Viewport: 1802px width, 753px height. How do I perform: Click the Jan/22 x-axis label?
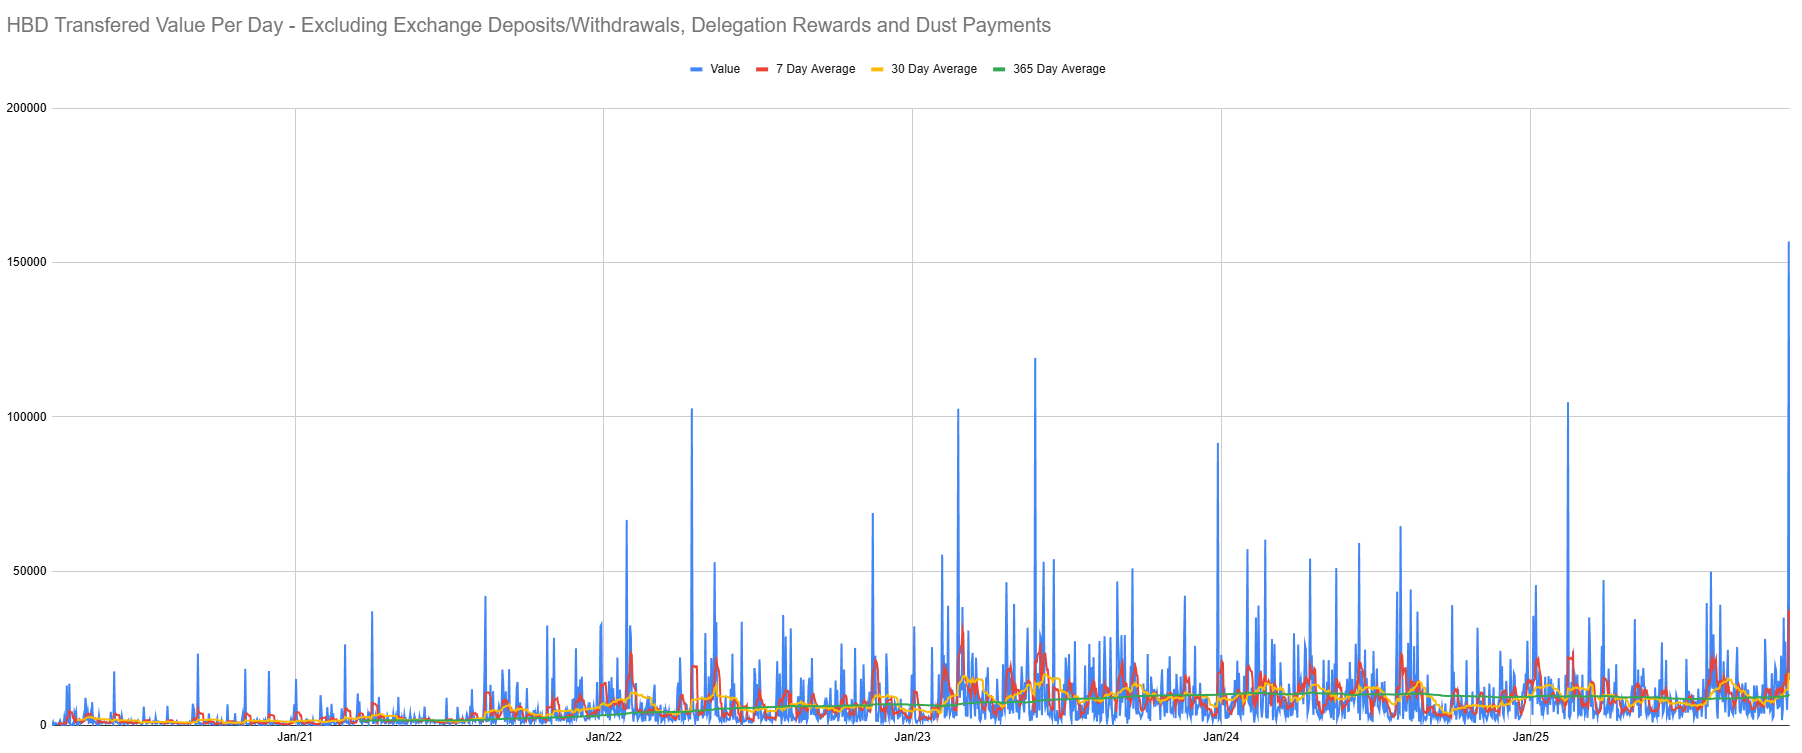603,737
